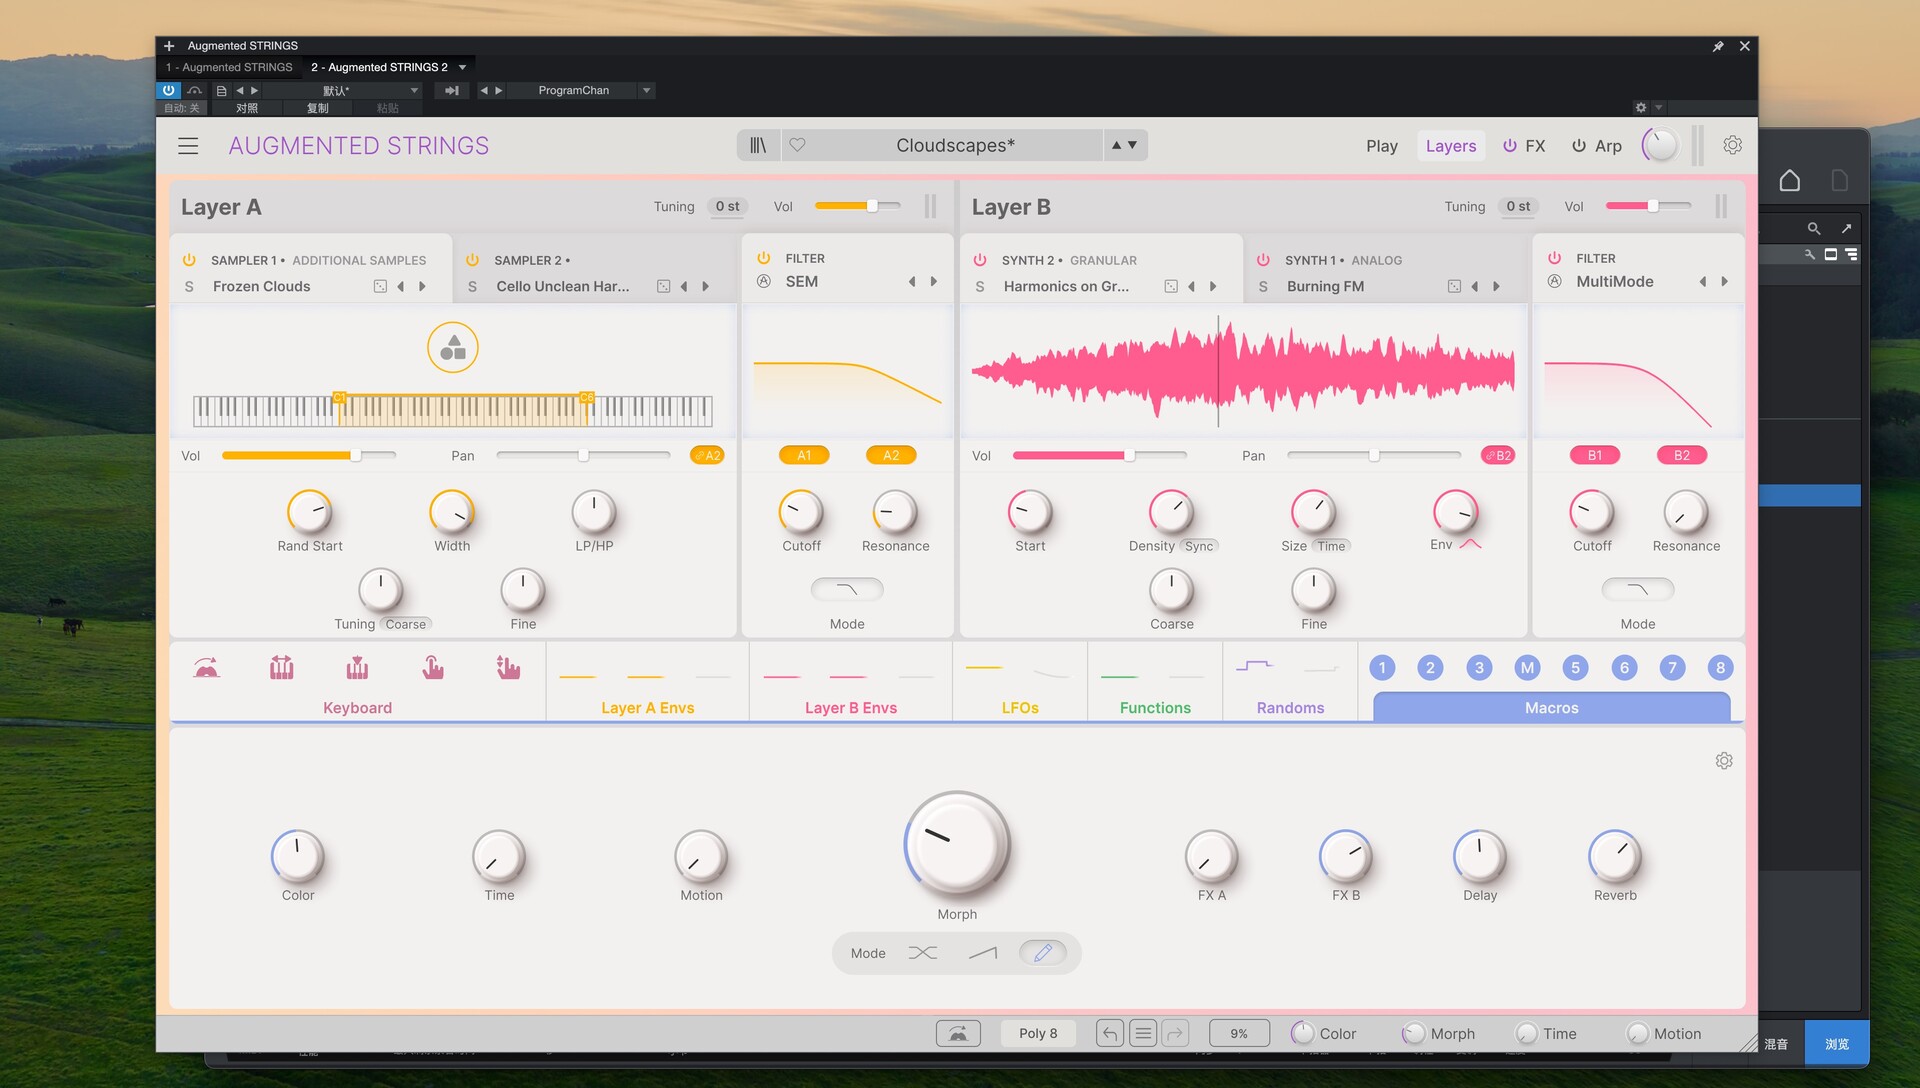Image resolution: width=1920 pixels, height=1088 pixels.
Task: Click the browse icon for Harmonics on Gr
Action: pyautogui.click(x=1171, y=286)
